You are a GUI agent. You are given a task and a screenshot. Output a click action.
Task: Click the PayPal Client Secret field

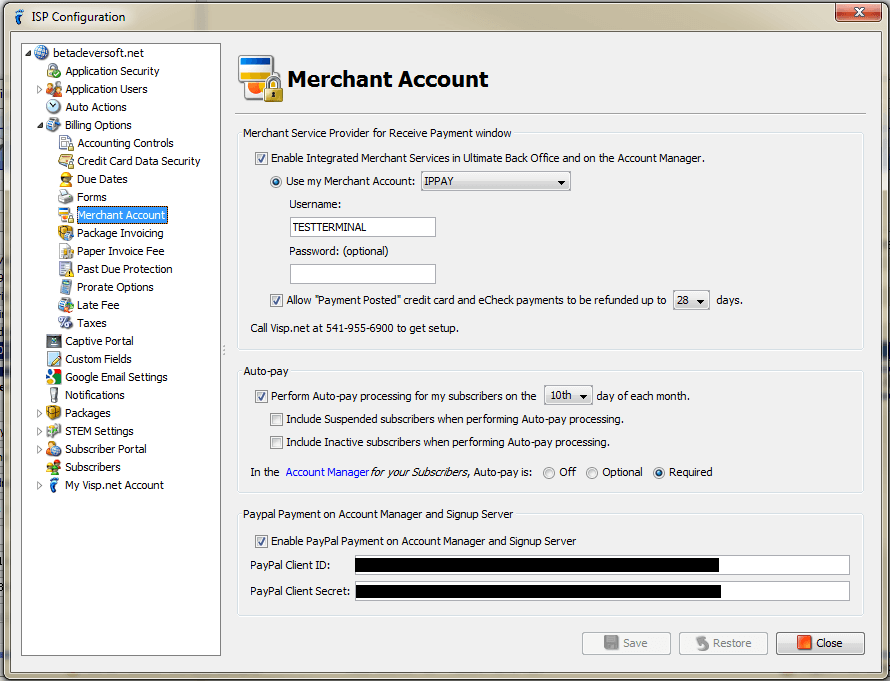pos(602,591)
